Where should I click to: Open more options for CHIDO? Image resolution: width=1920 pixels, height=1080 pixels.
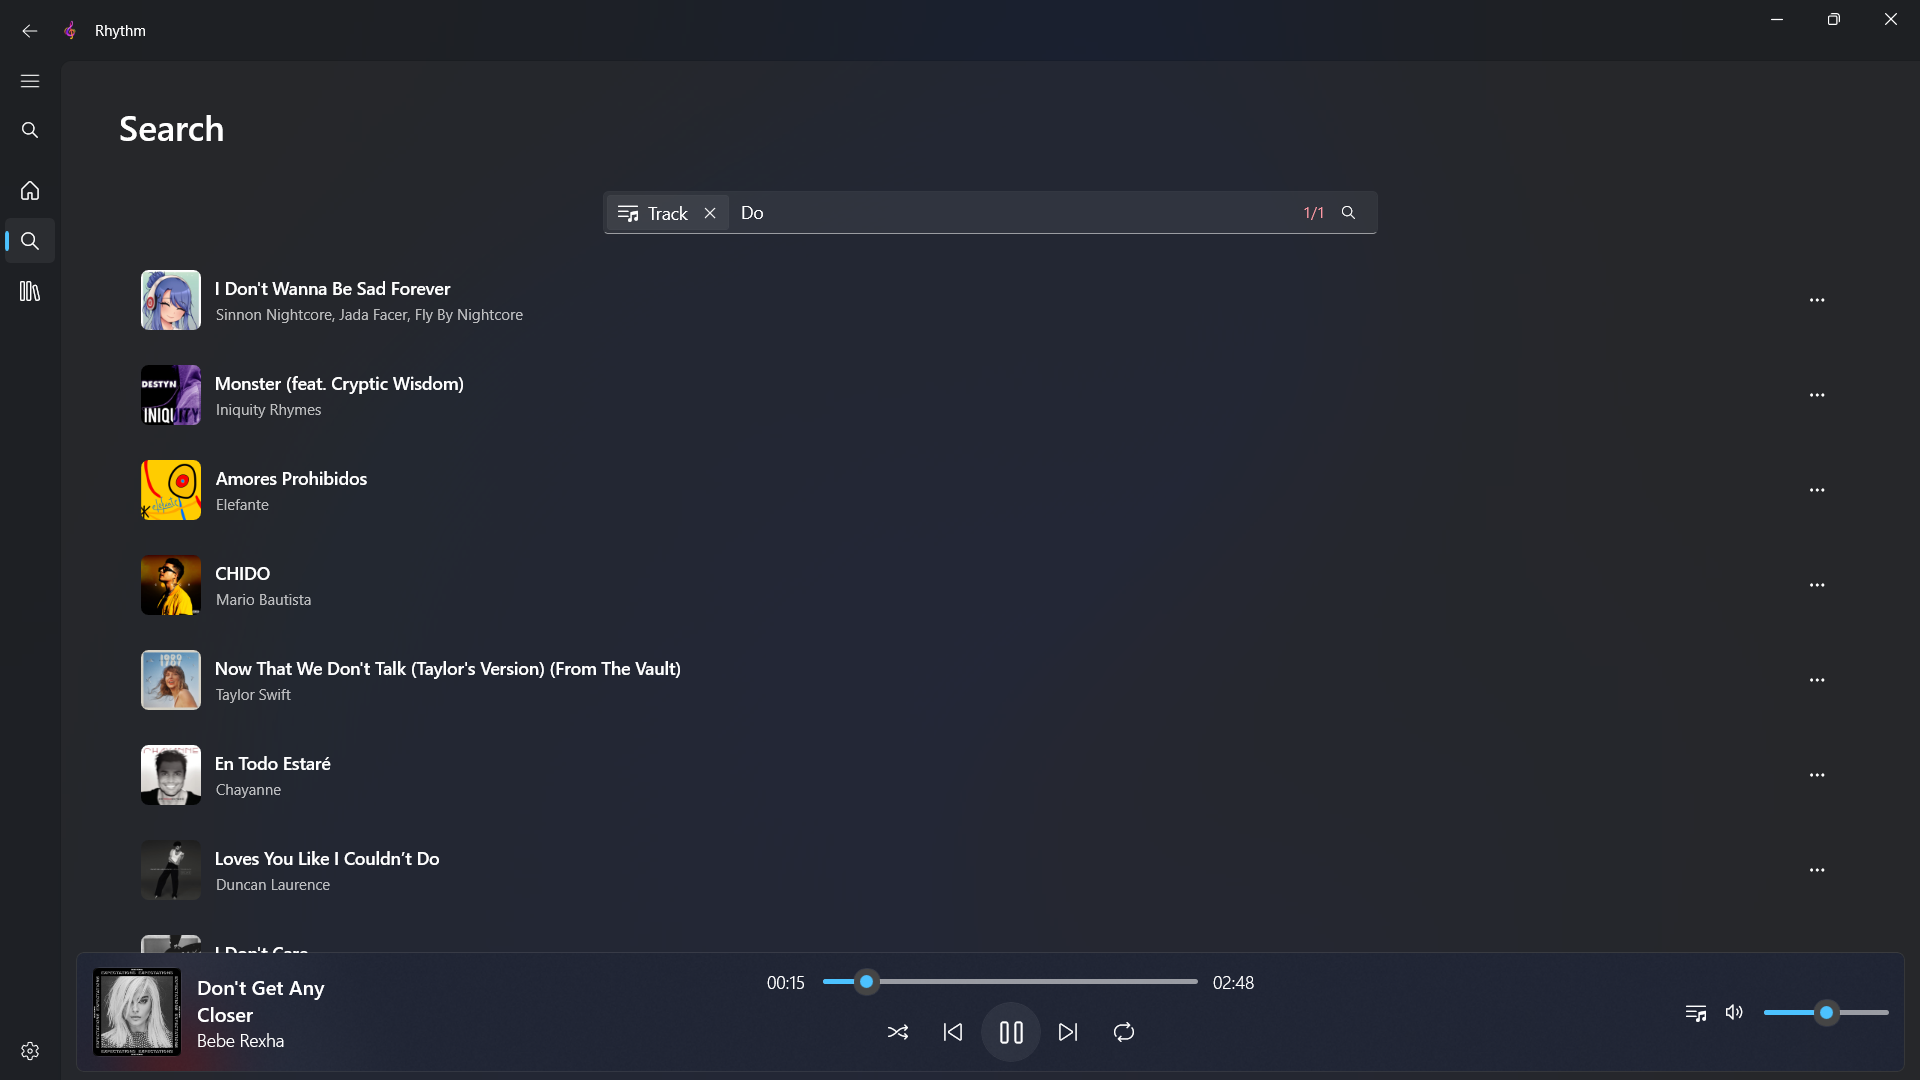(1816, 585)
